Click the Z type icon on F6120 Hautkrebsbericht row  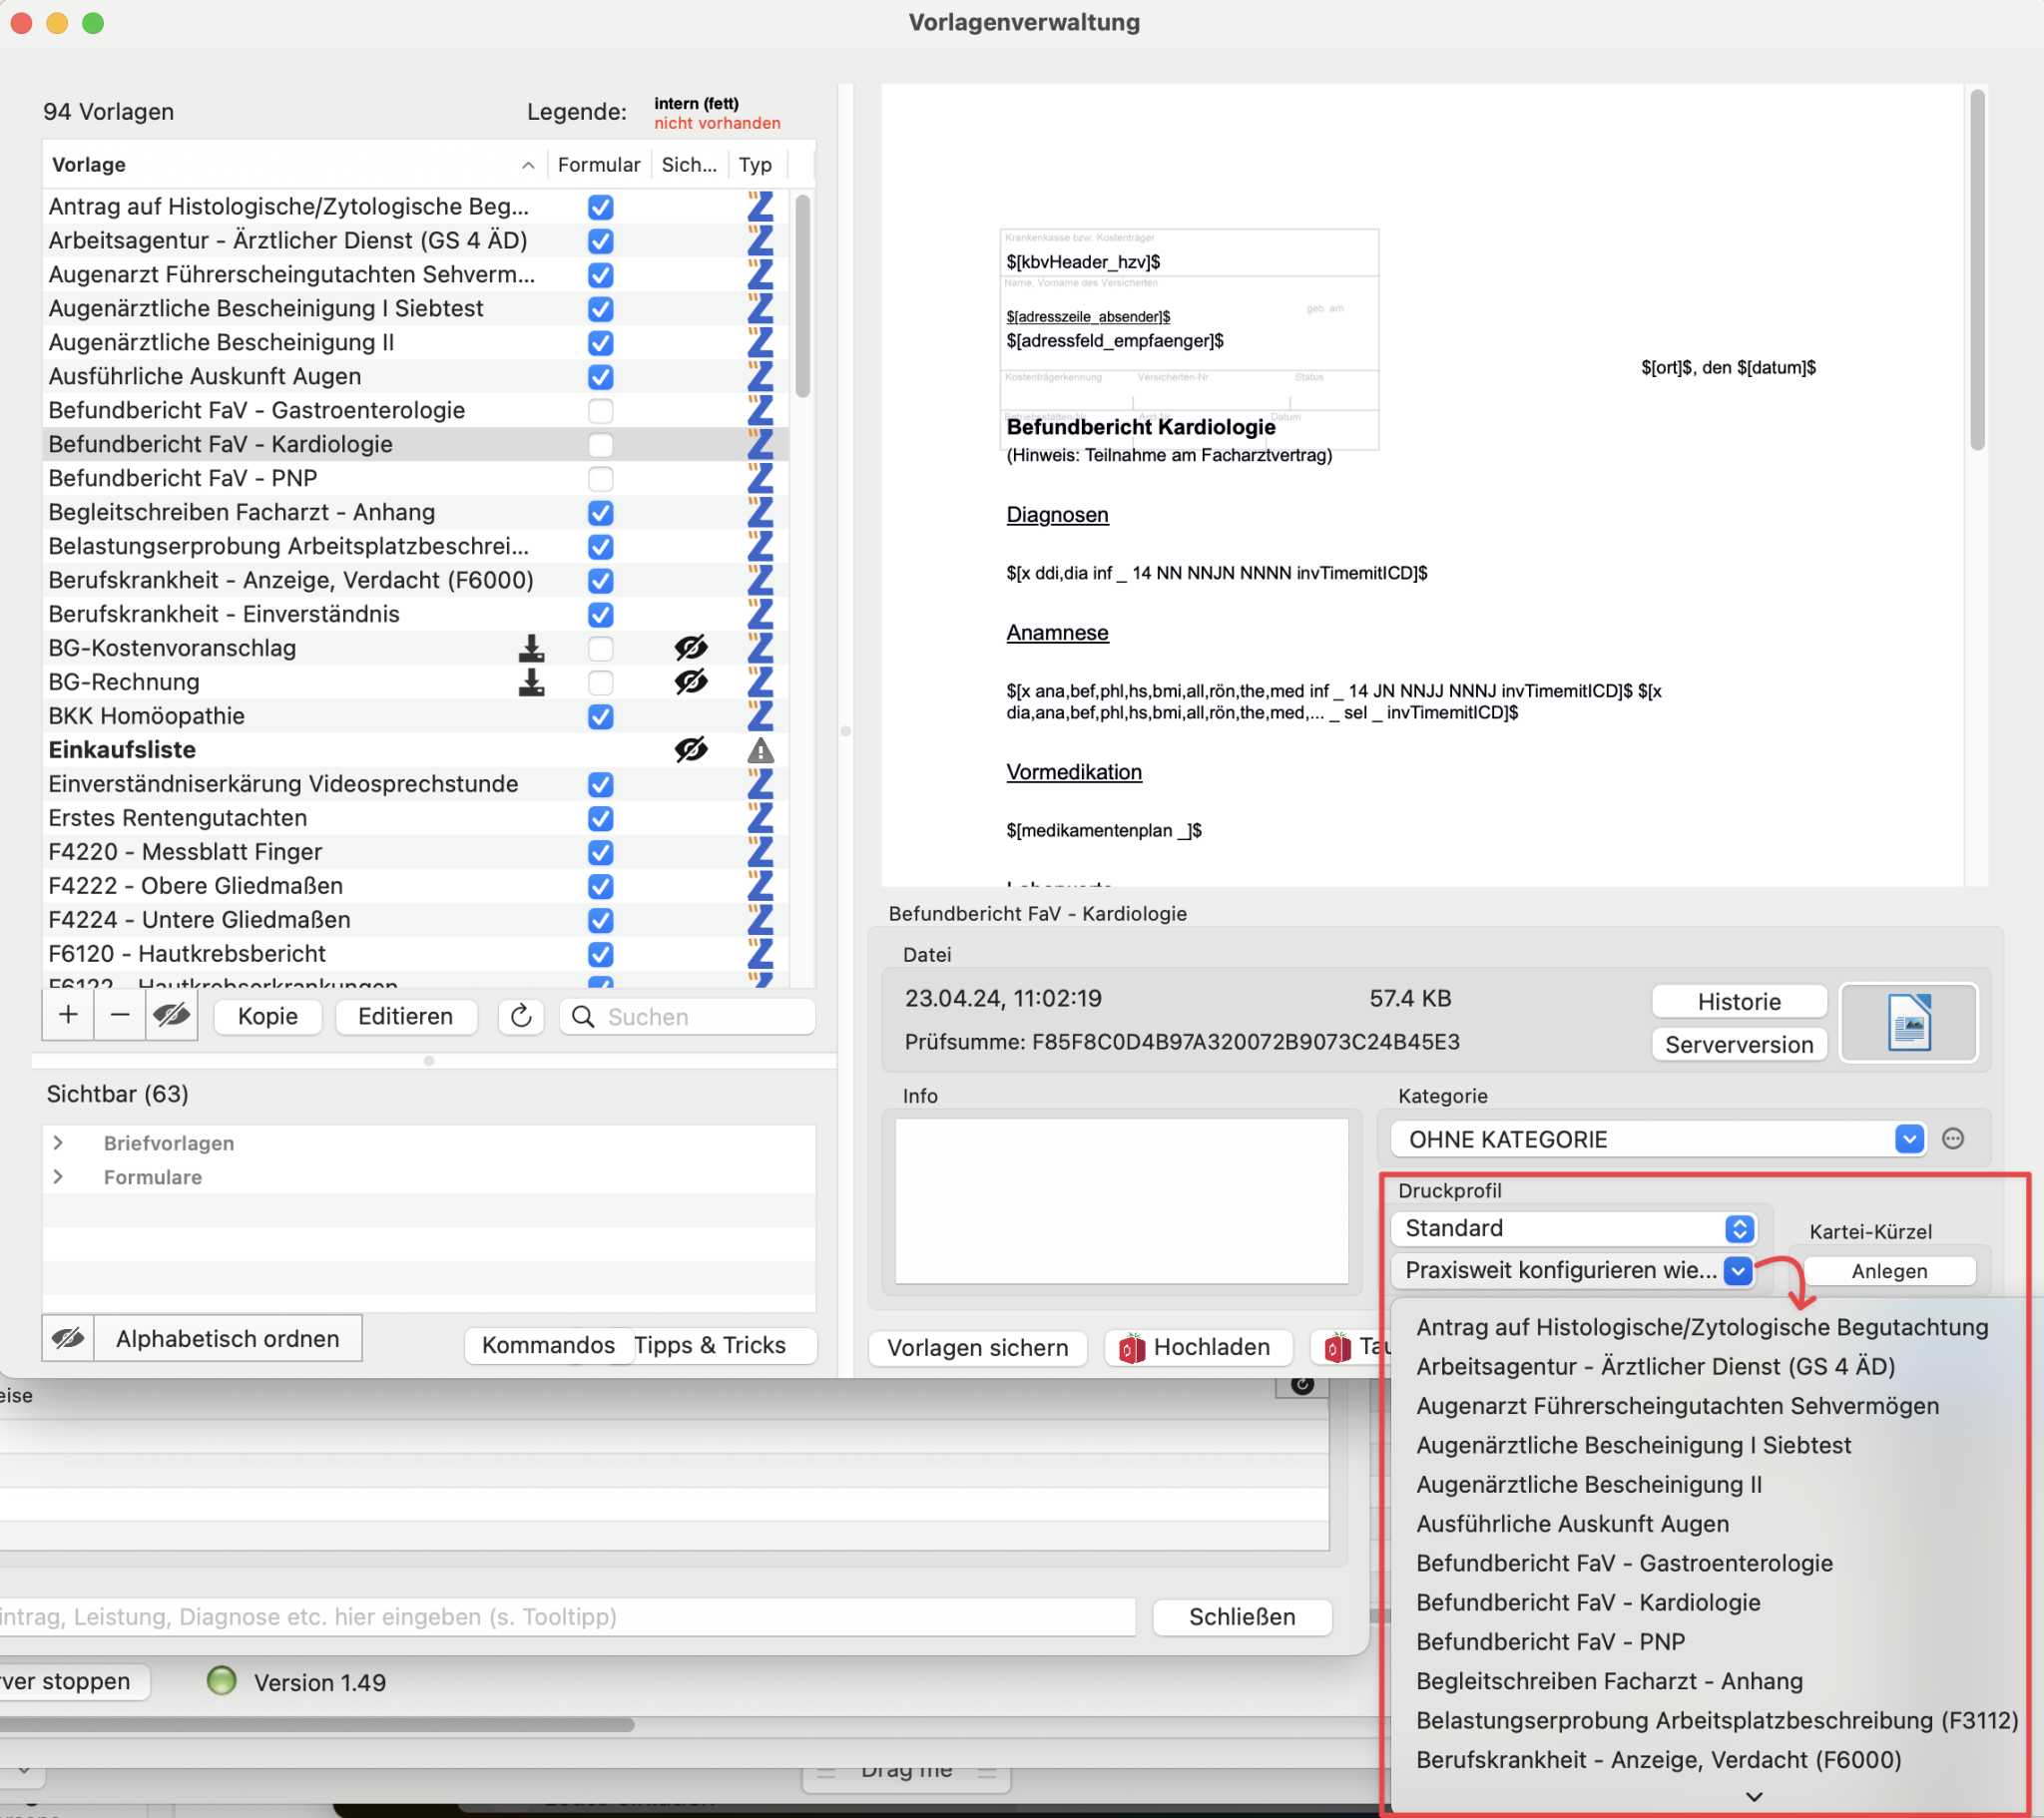(x=760, y=954)
